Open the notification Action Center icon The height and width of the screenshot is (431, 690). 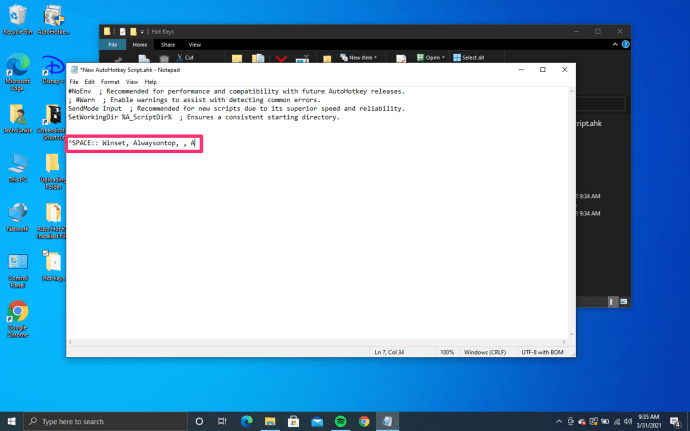click(x=675, y=421)
